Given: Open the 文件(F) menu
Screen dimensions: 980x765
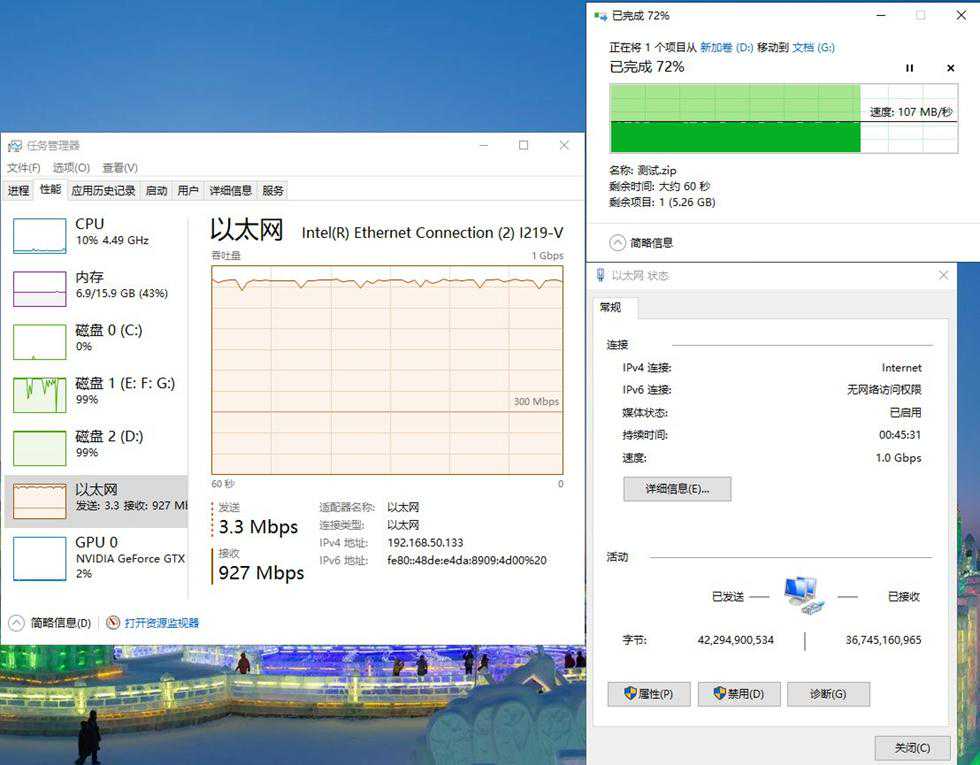Looking at the screenshot, I should (24, 168).
